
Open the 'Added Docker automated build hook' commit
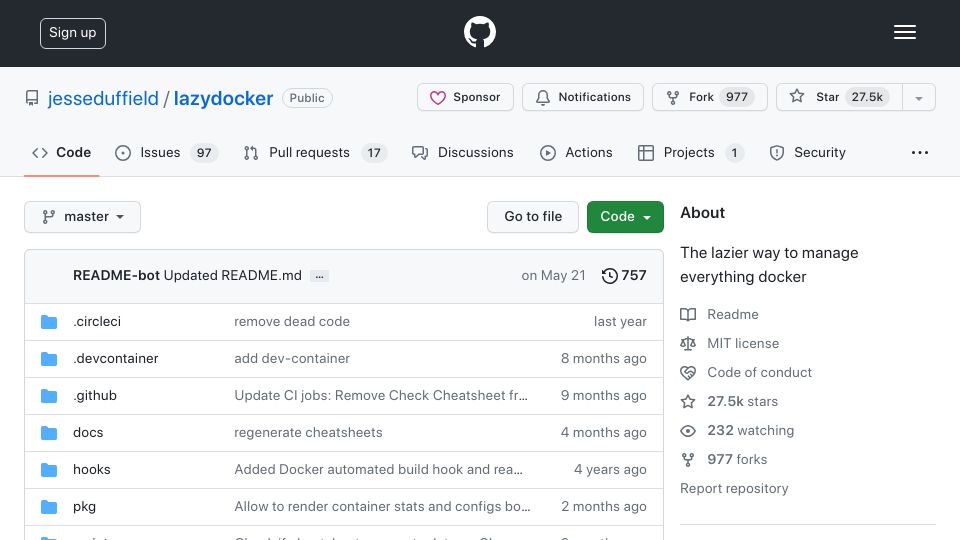point(378,470)
